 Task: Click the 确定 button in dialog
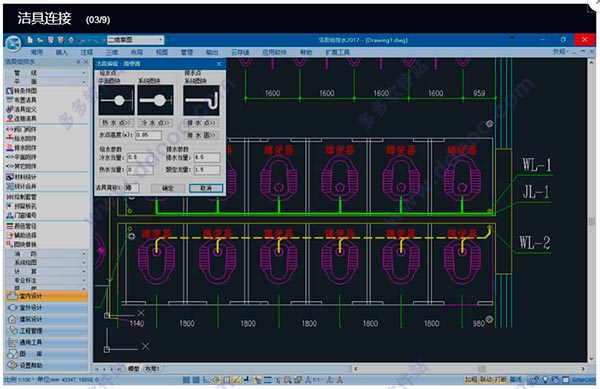[168, 188]
